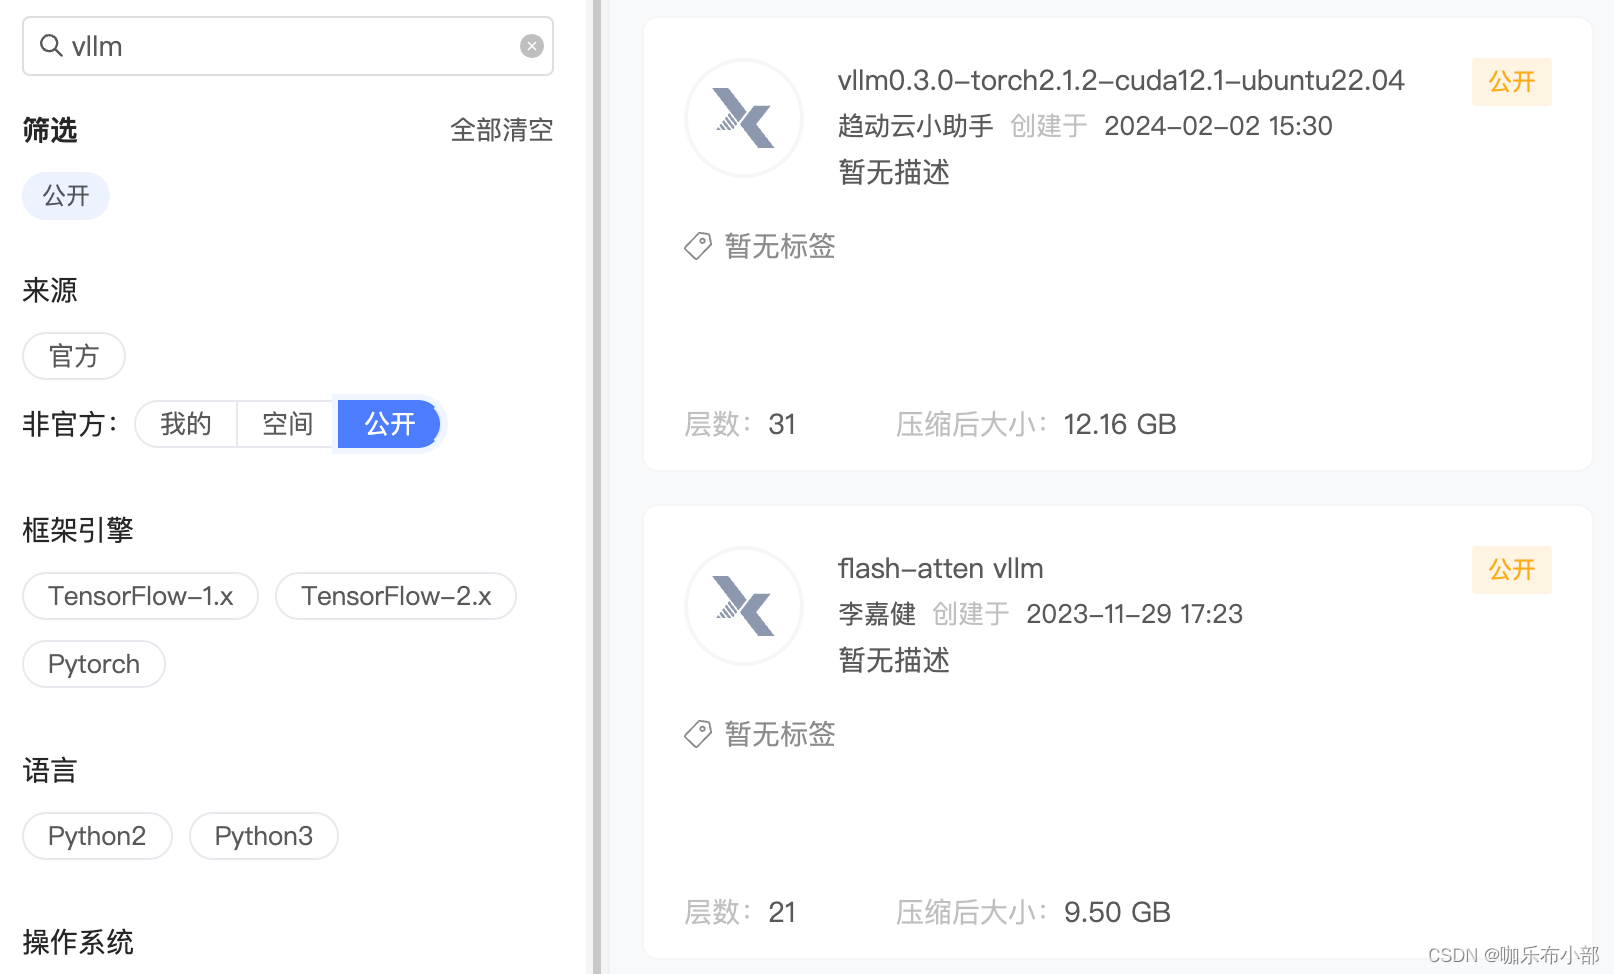
Task: Click the vertical divider scrollbar between panels
Action: pos(597,487)
